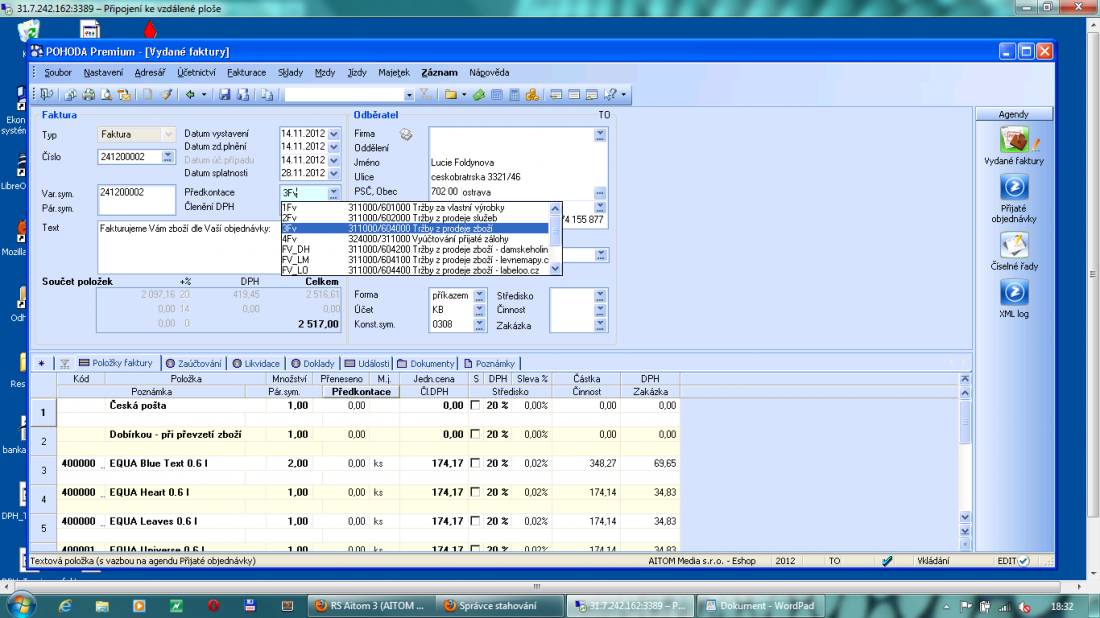1100x618 pixels.
Task: Open Přijaté objednávky in the Agendy panel
Action: point(1014,187)
